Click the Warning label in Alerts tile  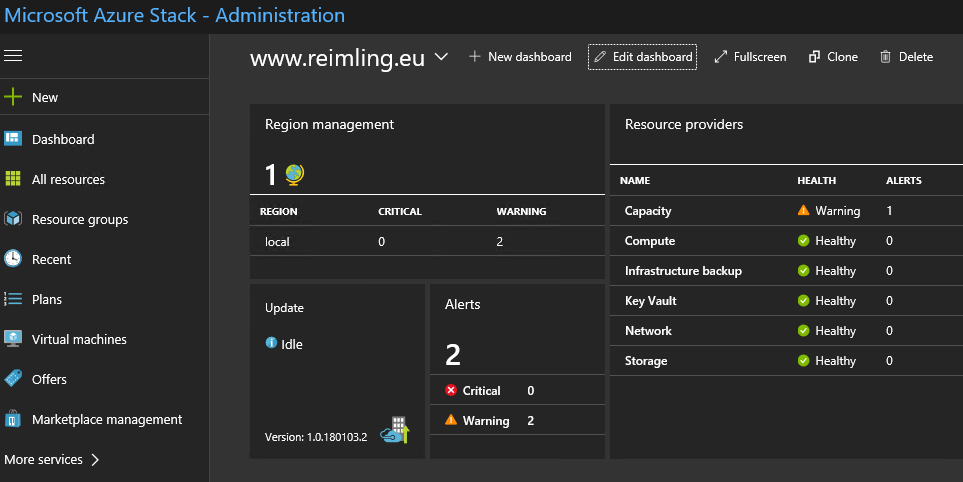tap(486, 421)
